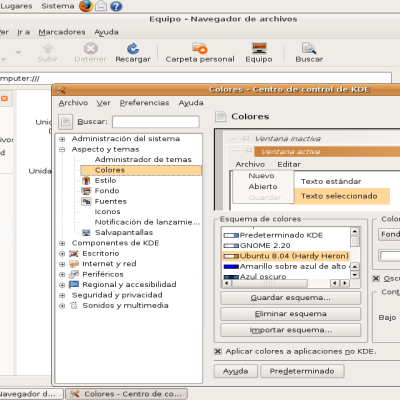
Task: Click scheme list scroll up arrow
Action: pyautogui.click(x=355, y=231)
